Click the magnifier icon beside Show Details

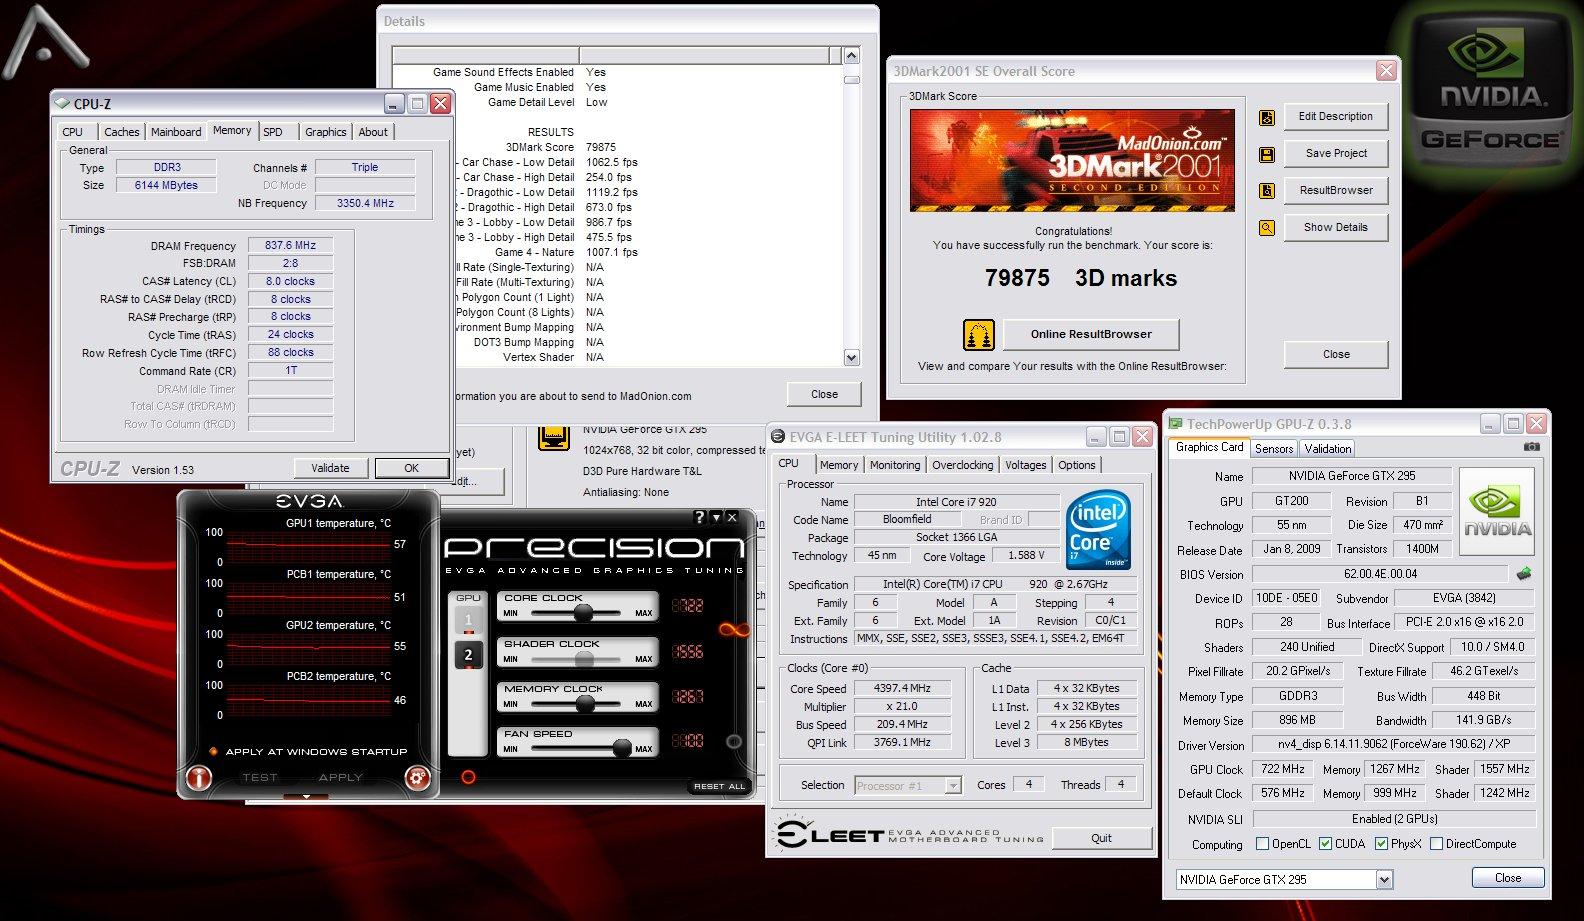click(1267, 228)
